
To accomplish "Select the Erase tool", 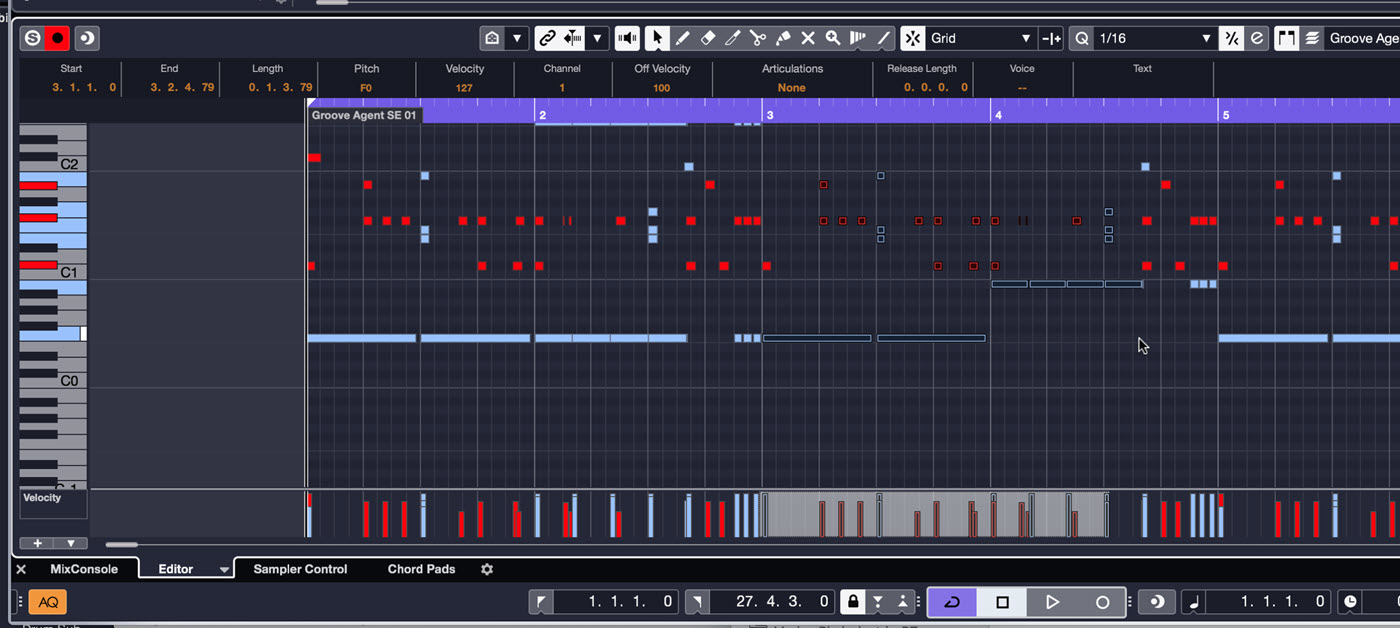I will [707, 38].
